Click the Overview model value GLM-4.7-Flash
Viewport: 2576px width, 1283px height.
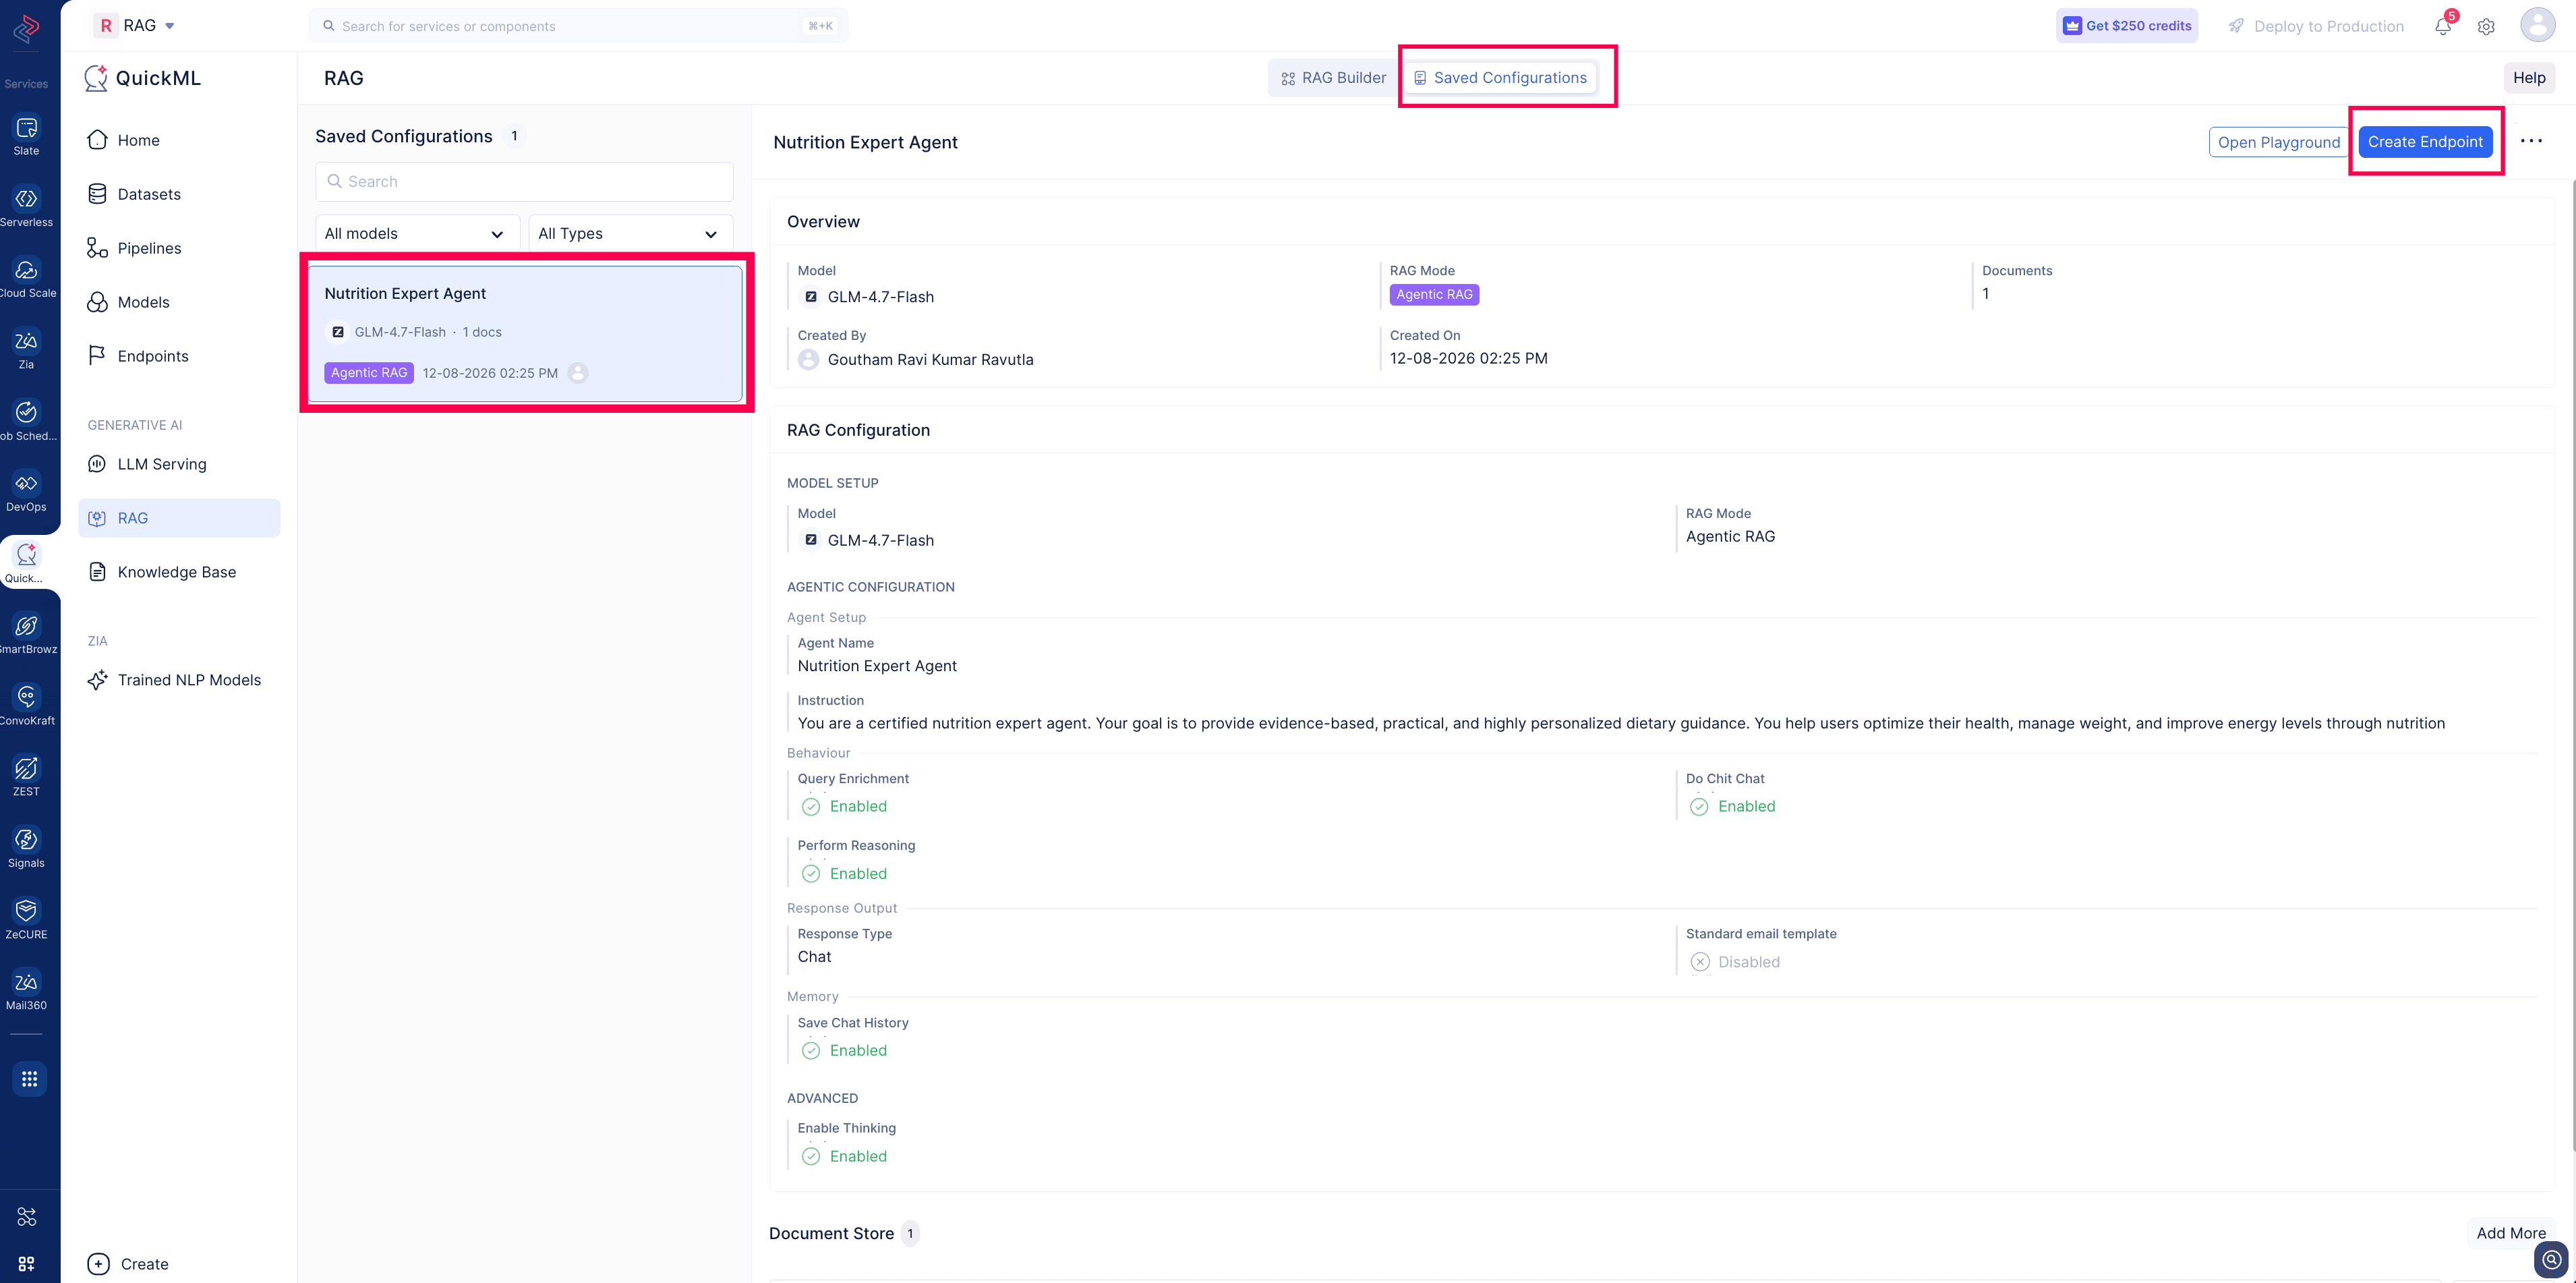pos(880,297)
